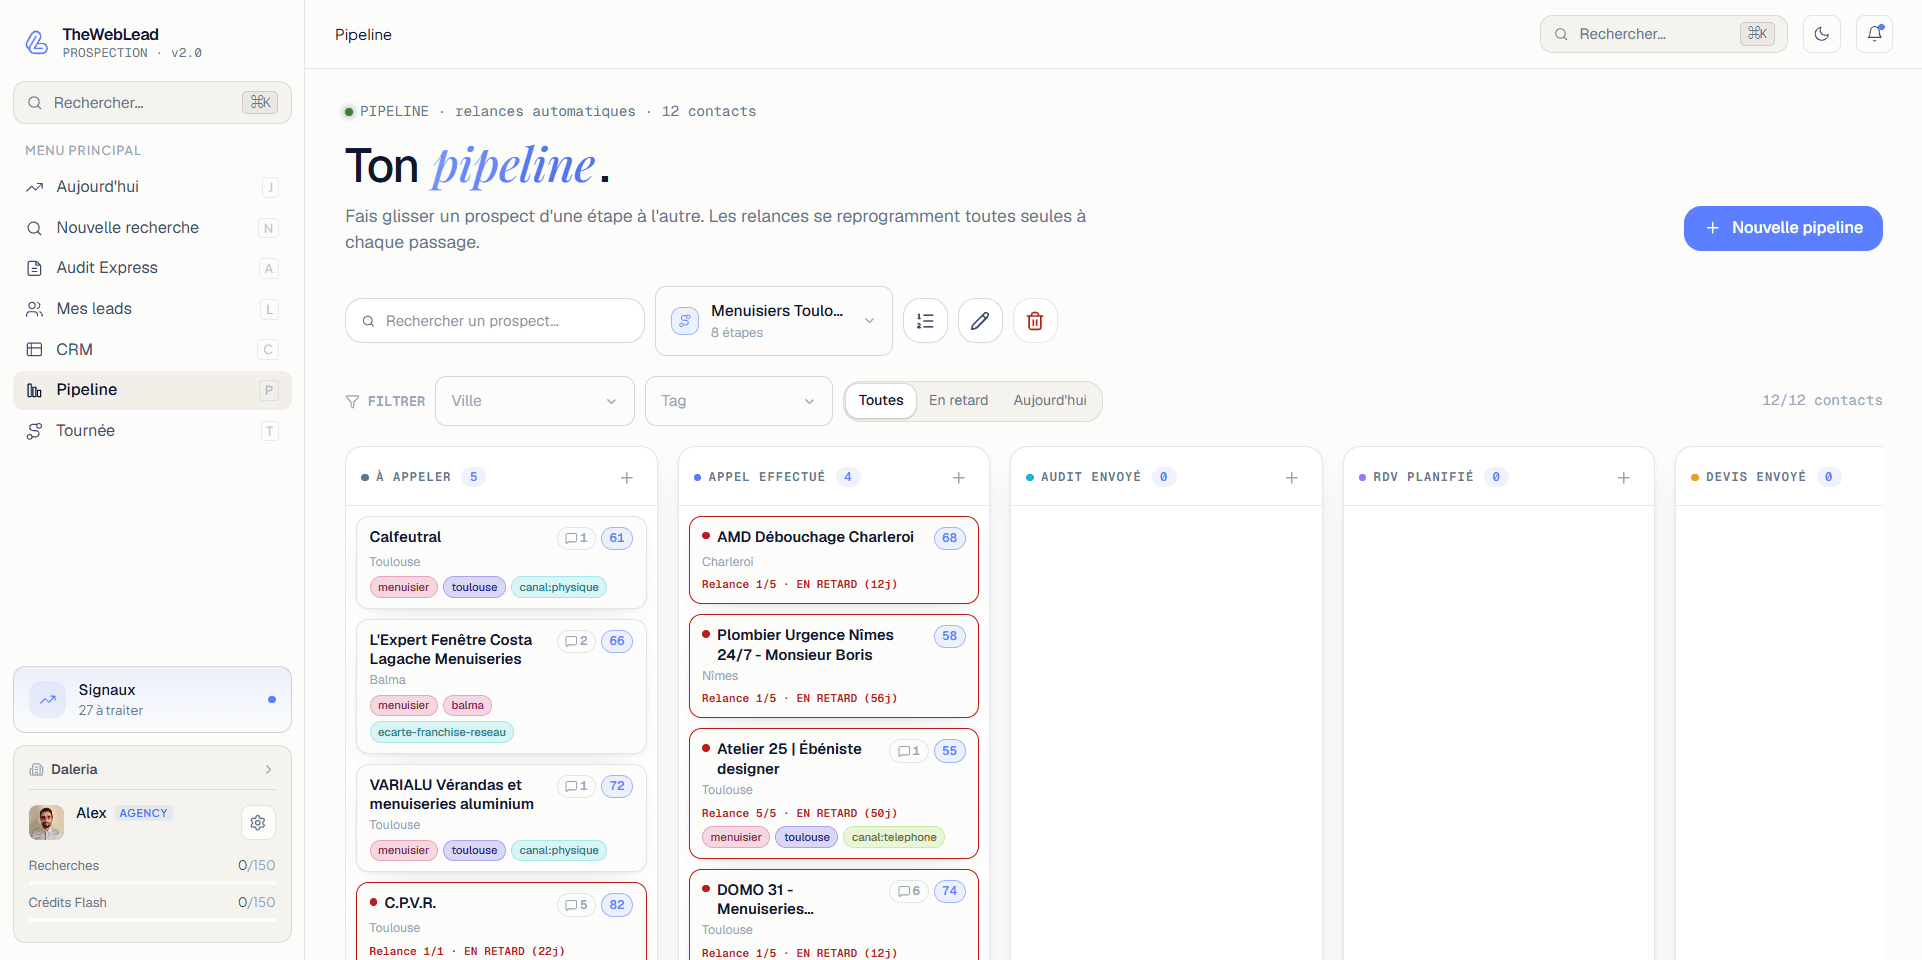Screen dimensions: 1922x960
Task: Click Alex profile avatar
Action: click(46, 822)
